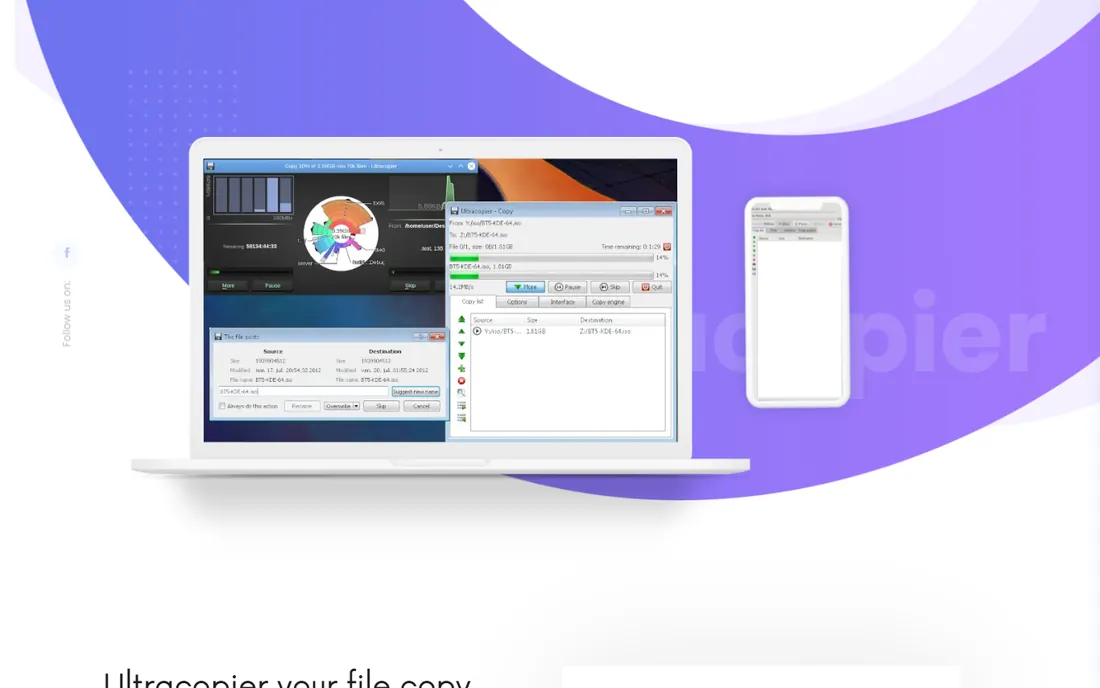Image resolution: width=1100 pixels, height=688 pixels.
Task: Open the Options tab
Action: (x=517, y=302)
